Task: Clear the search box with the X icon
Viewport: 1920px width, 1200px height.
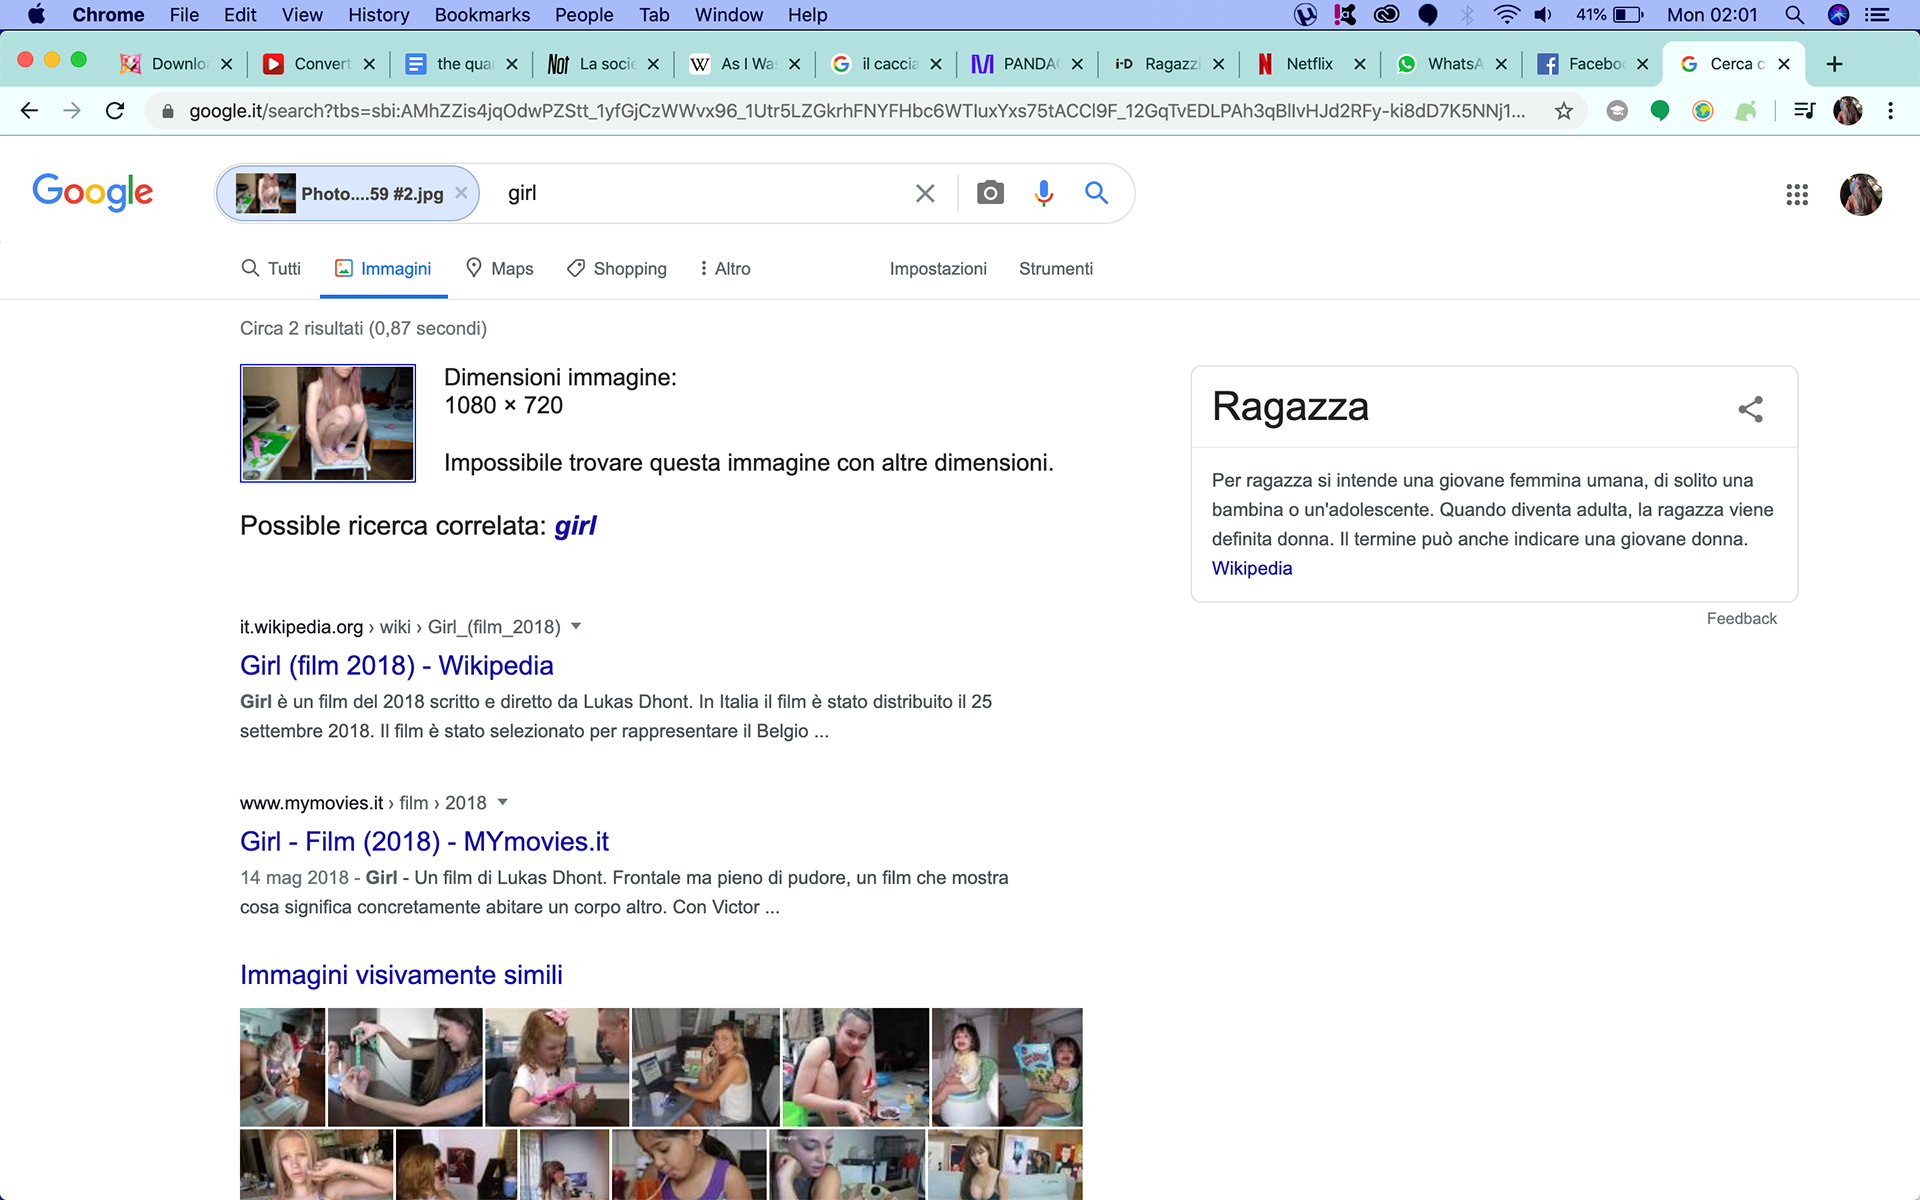Action: tap(925, 193)
